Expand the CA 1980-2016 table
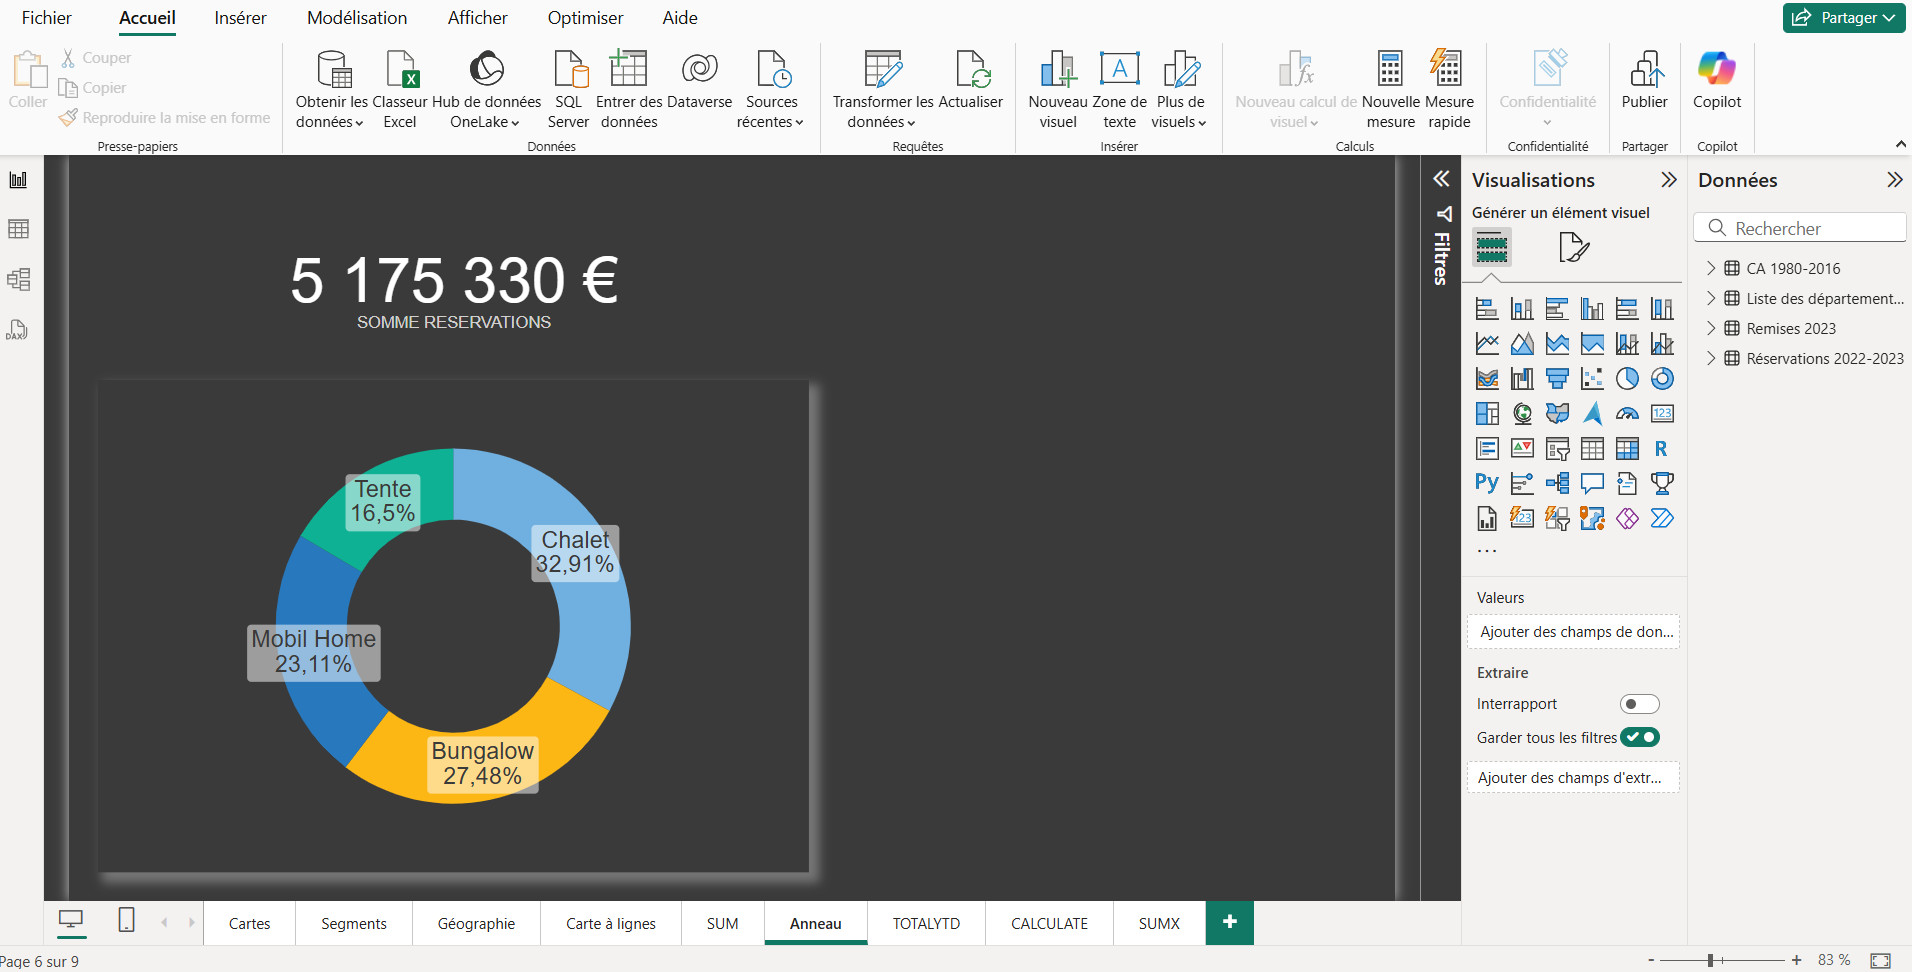Viewport: 1912px width, 972px height. click(x=1711, y=268)
